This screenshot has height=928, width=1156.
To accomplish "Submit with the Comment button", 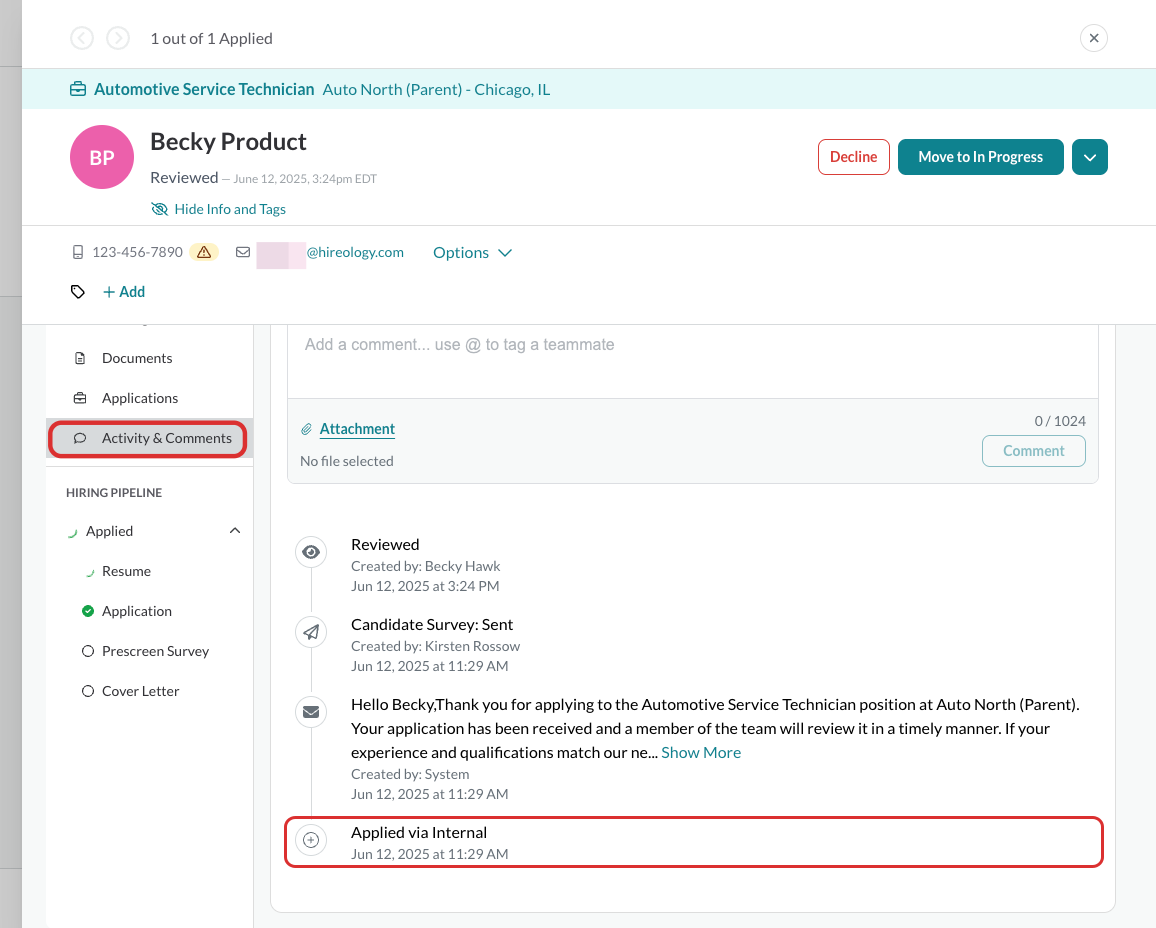I will click(x=1033, y=451).
